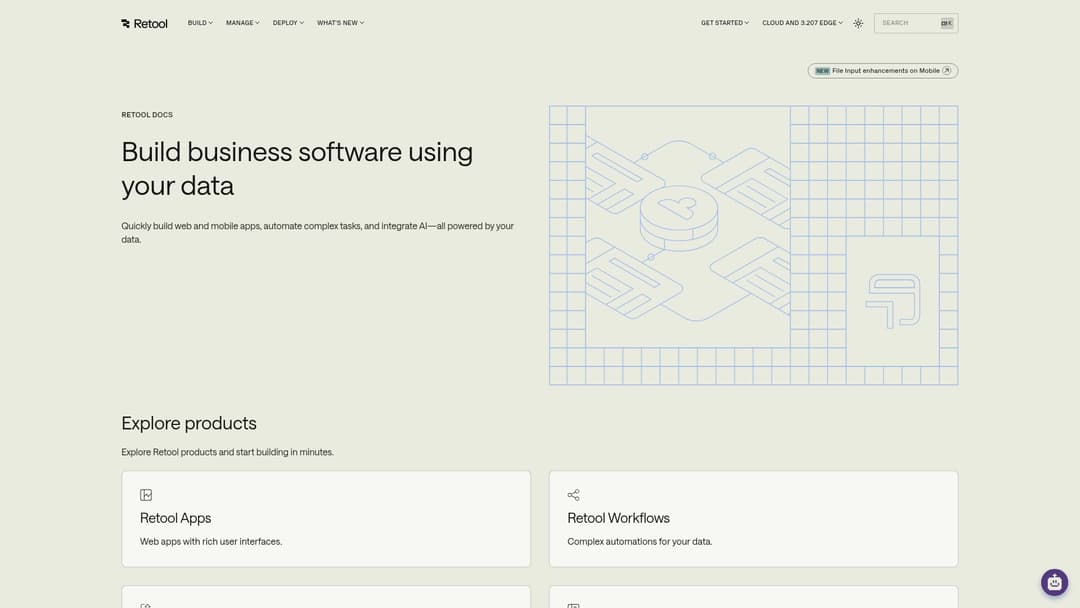Viewport: 1080px width, 608px height.
Task: Open the chatbot assistant button
Action: click(x=1054, y=583)
